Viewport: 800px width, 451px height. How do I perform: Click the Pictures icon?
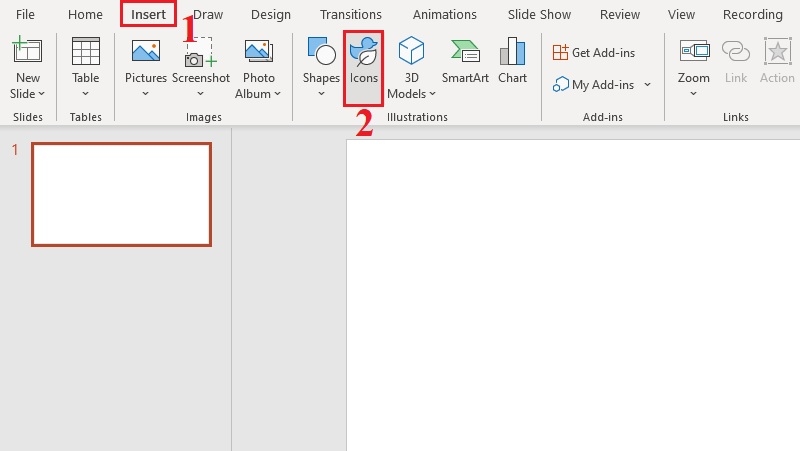click(x=145, y=51)
